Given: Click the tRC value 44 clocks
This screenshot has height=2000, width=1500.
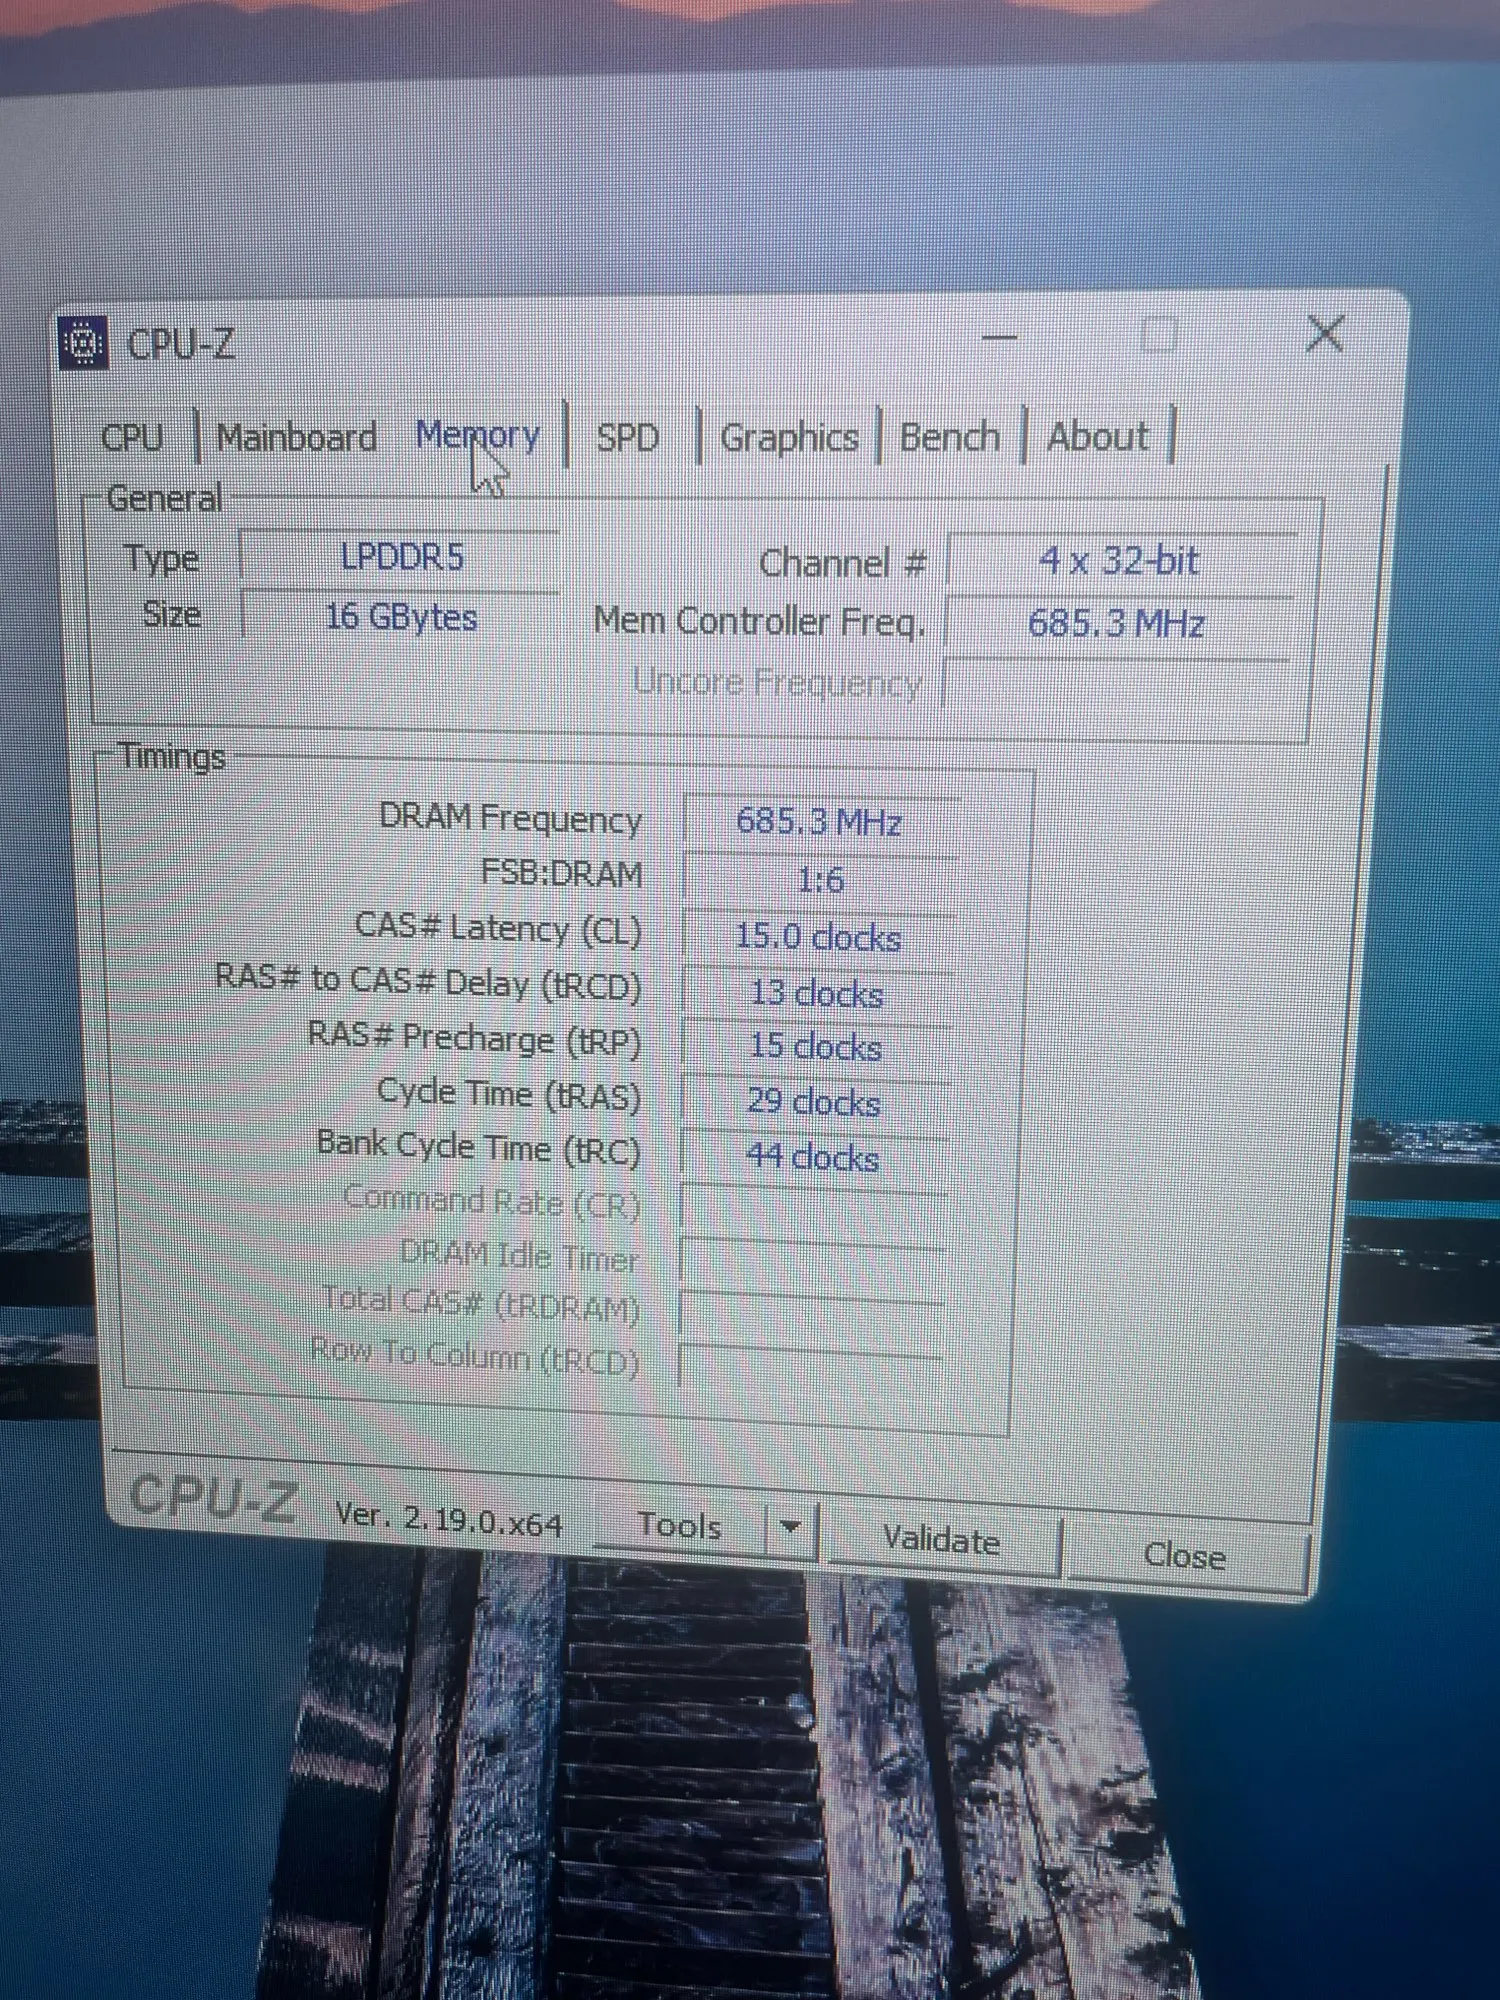Looking at the screenshot, I should pyautogui.click(x=813, y=1157).
